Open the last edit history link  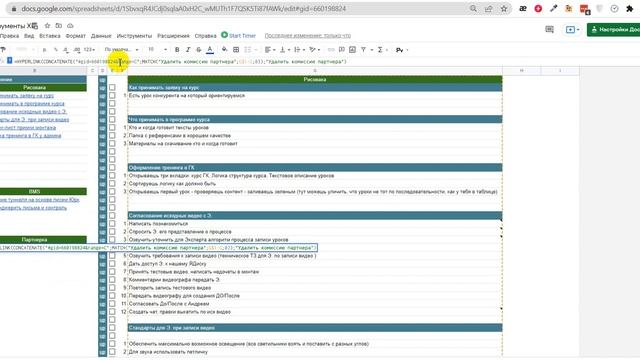308,36
